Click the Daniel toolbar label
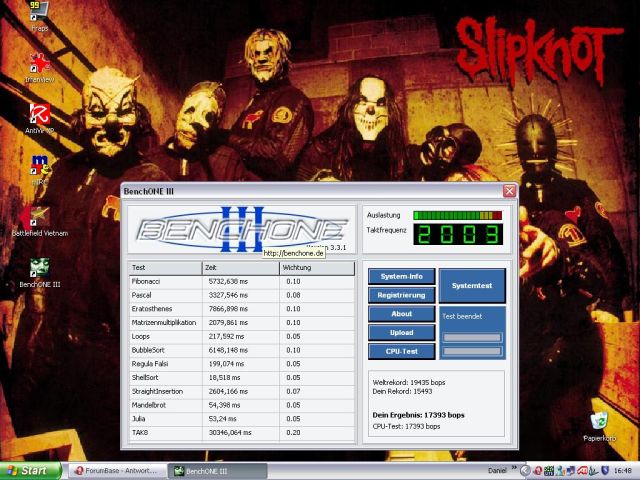This screenshot has height=480, width=640. tap(497, 471)
